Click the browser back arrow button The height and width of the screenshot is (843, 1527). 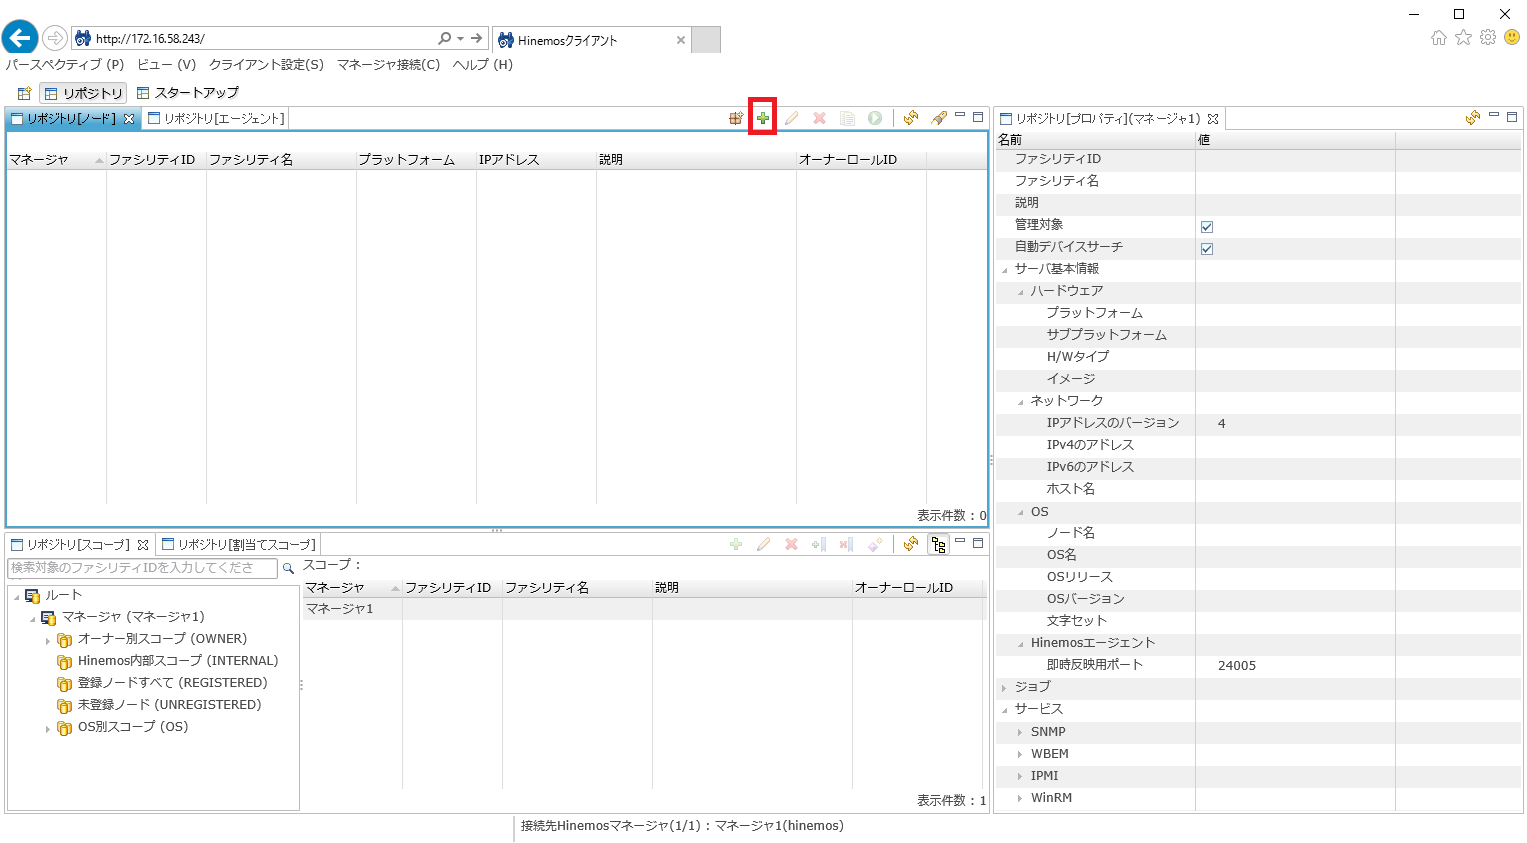20,38
